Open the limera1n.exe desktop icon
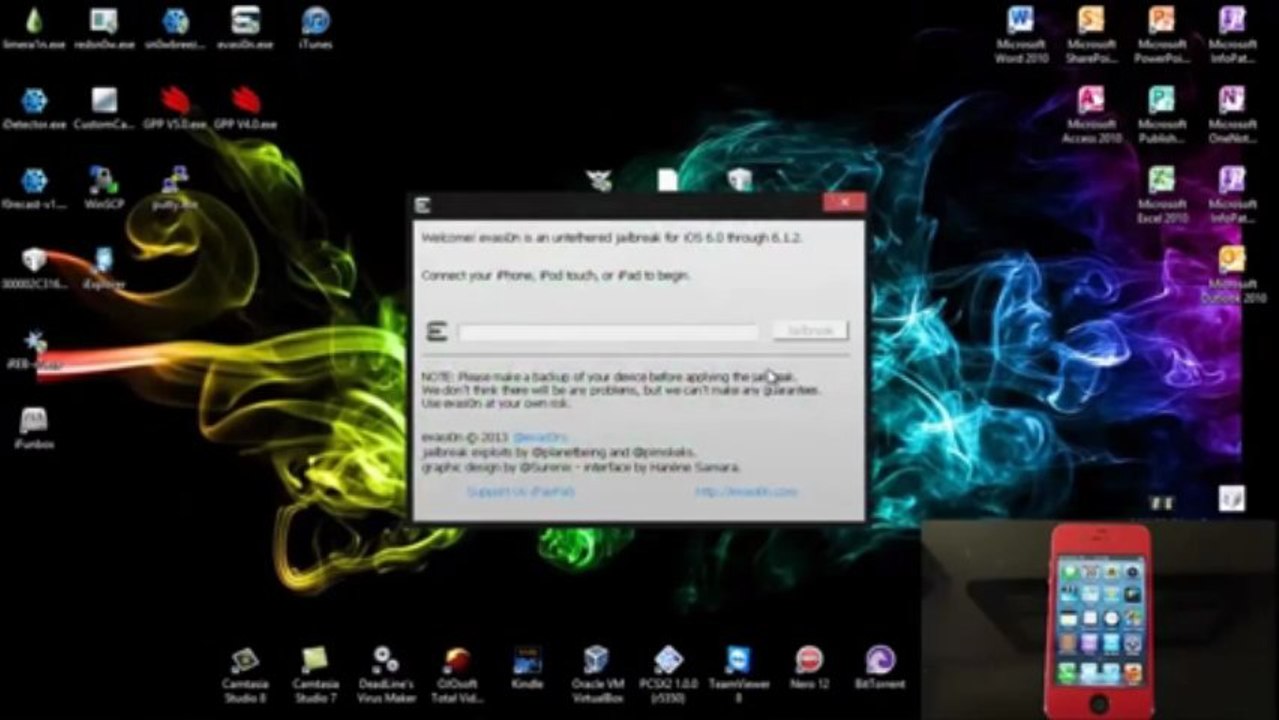Image resolution: width=1279 pixels, height=720 pixels. (34, 28)
